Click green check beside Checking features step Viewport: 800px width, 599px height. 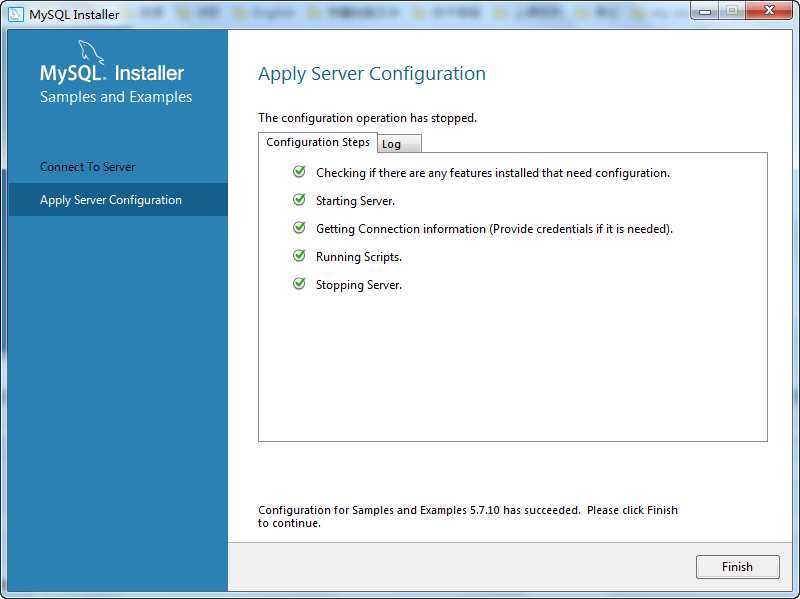pos(299,172)
